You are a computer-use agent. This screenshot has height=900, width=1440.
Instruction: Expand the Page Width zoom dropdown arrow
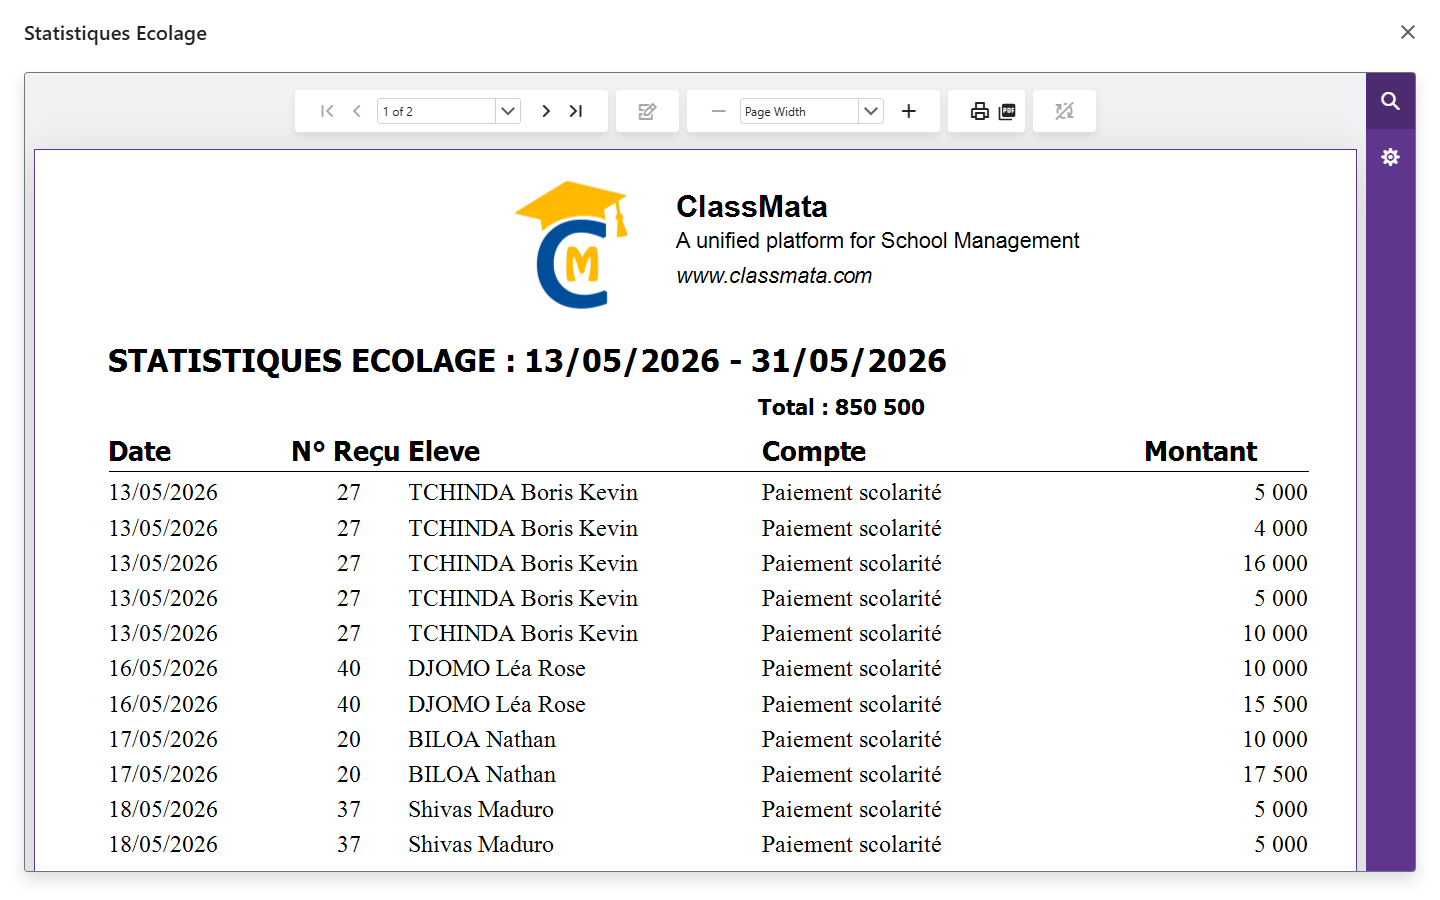(x=871, y=111)
